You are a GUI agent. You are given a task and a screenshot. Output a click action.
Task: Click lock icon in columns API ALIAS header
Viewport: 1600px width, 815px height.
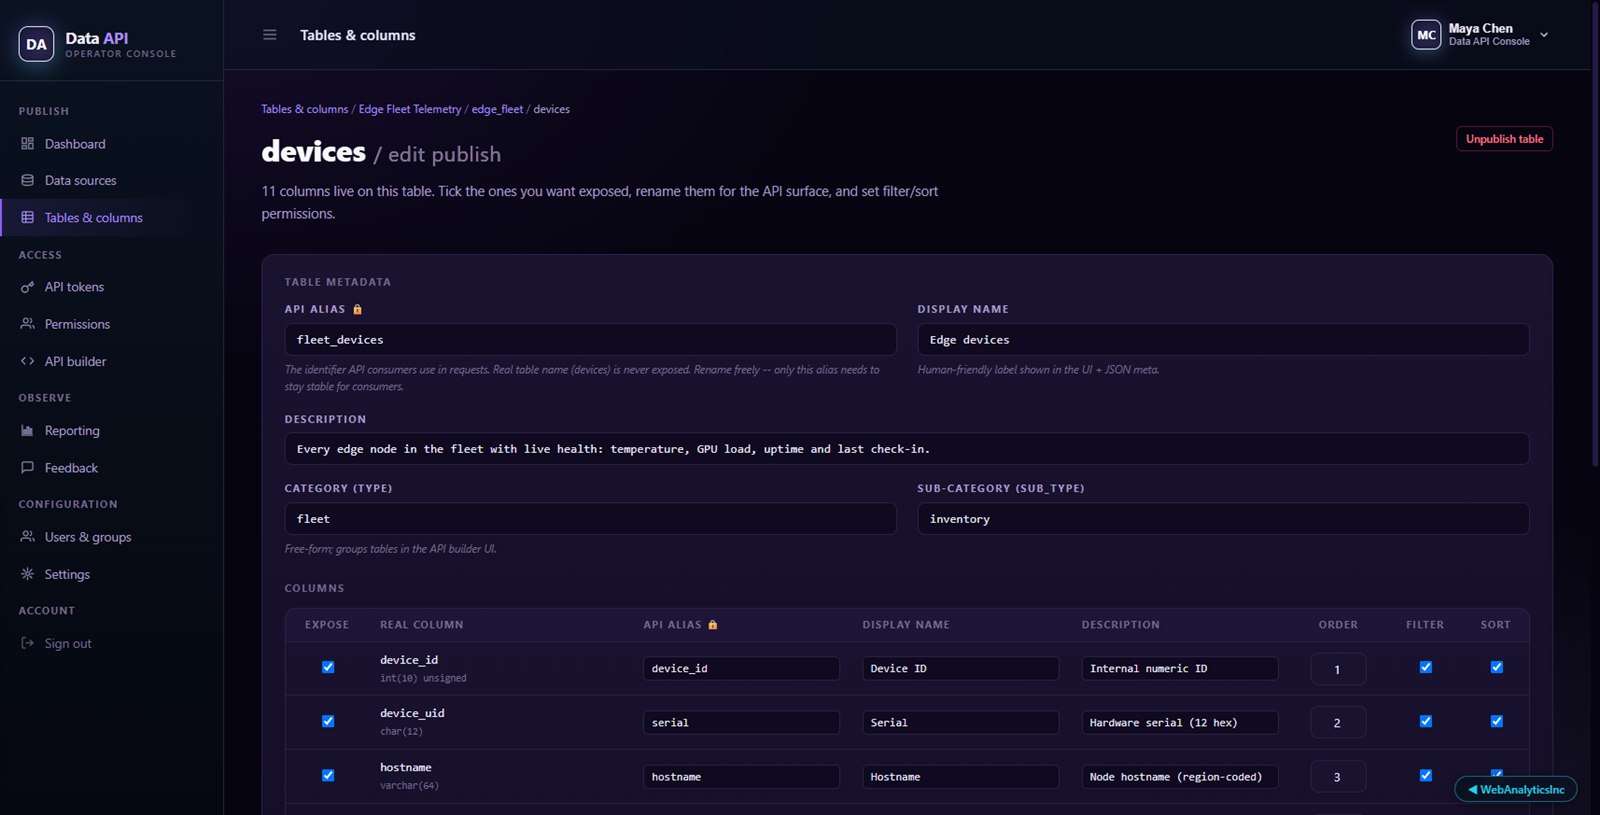(713, 625)
